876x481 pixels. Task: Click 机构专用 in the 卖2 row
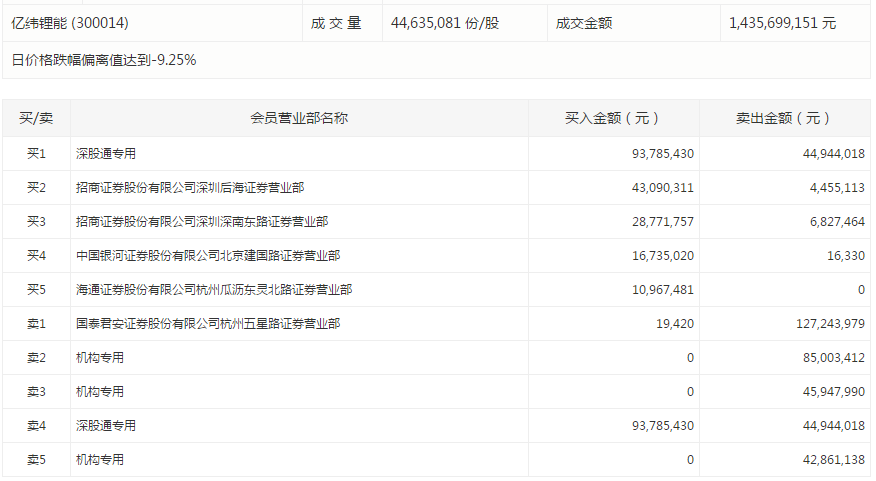point(99,358)
